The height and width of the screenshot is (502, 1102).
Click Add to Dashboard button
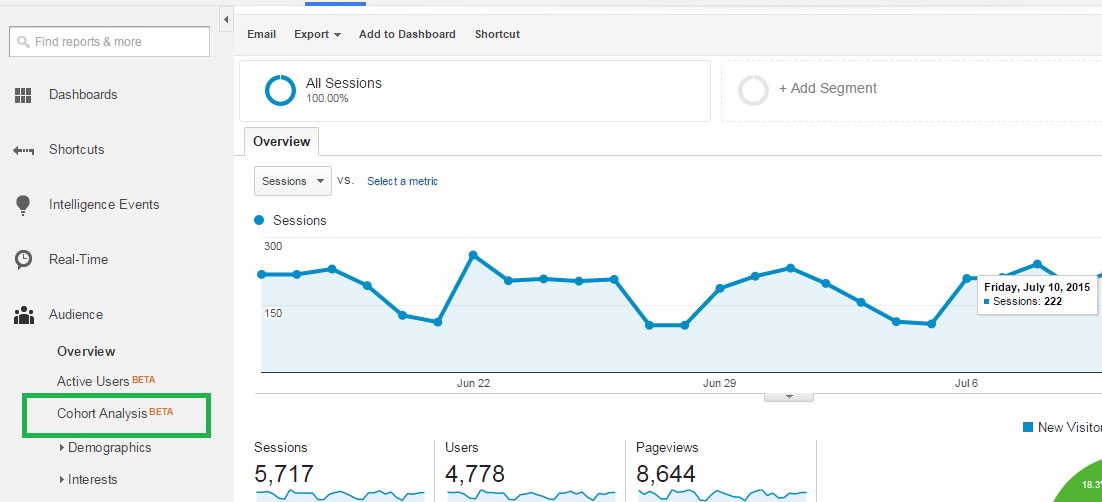click(x=407, y=34)
